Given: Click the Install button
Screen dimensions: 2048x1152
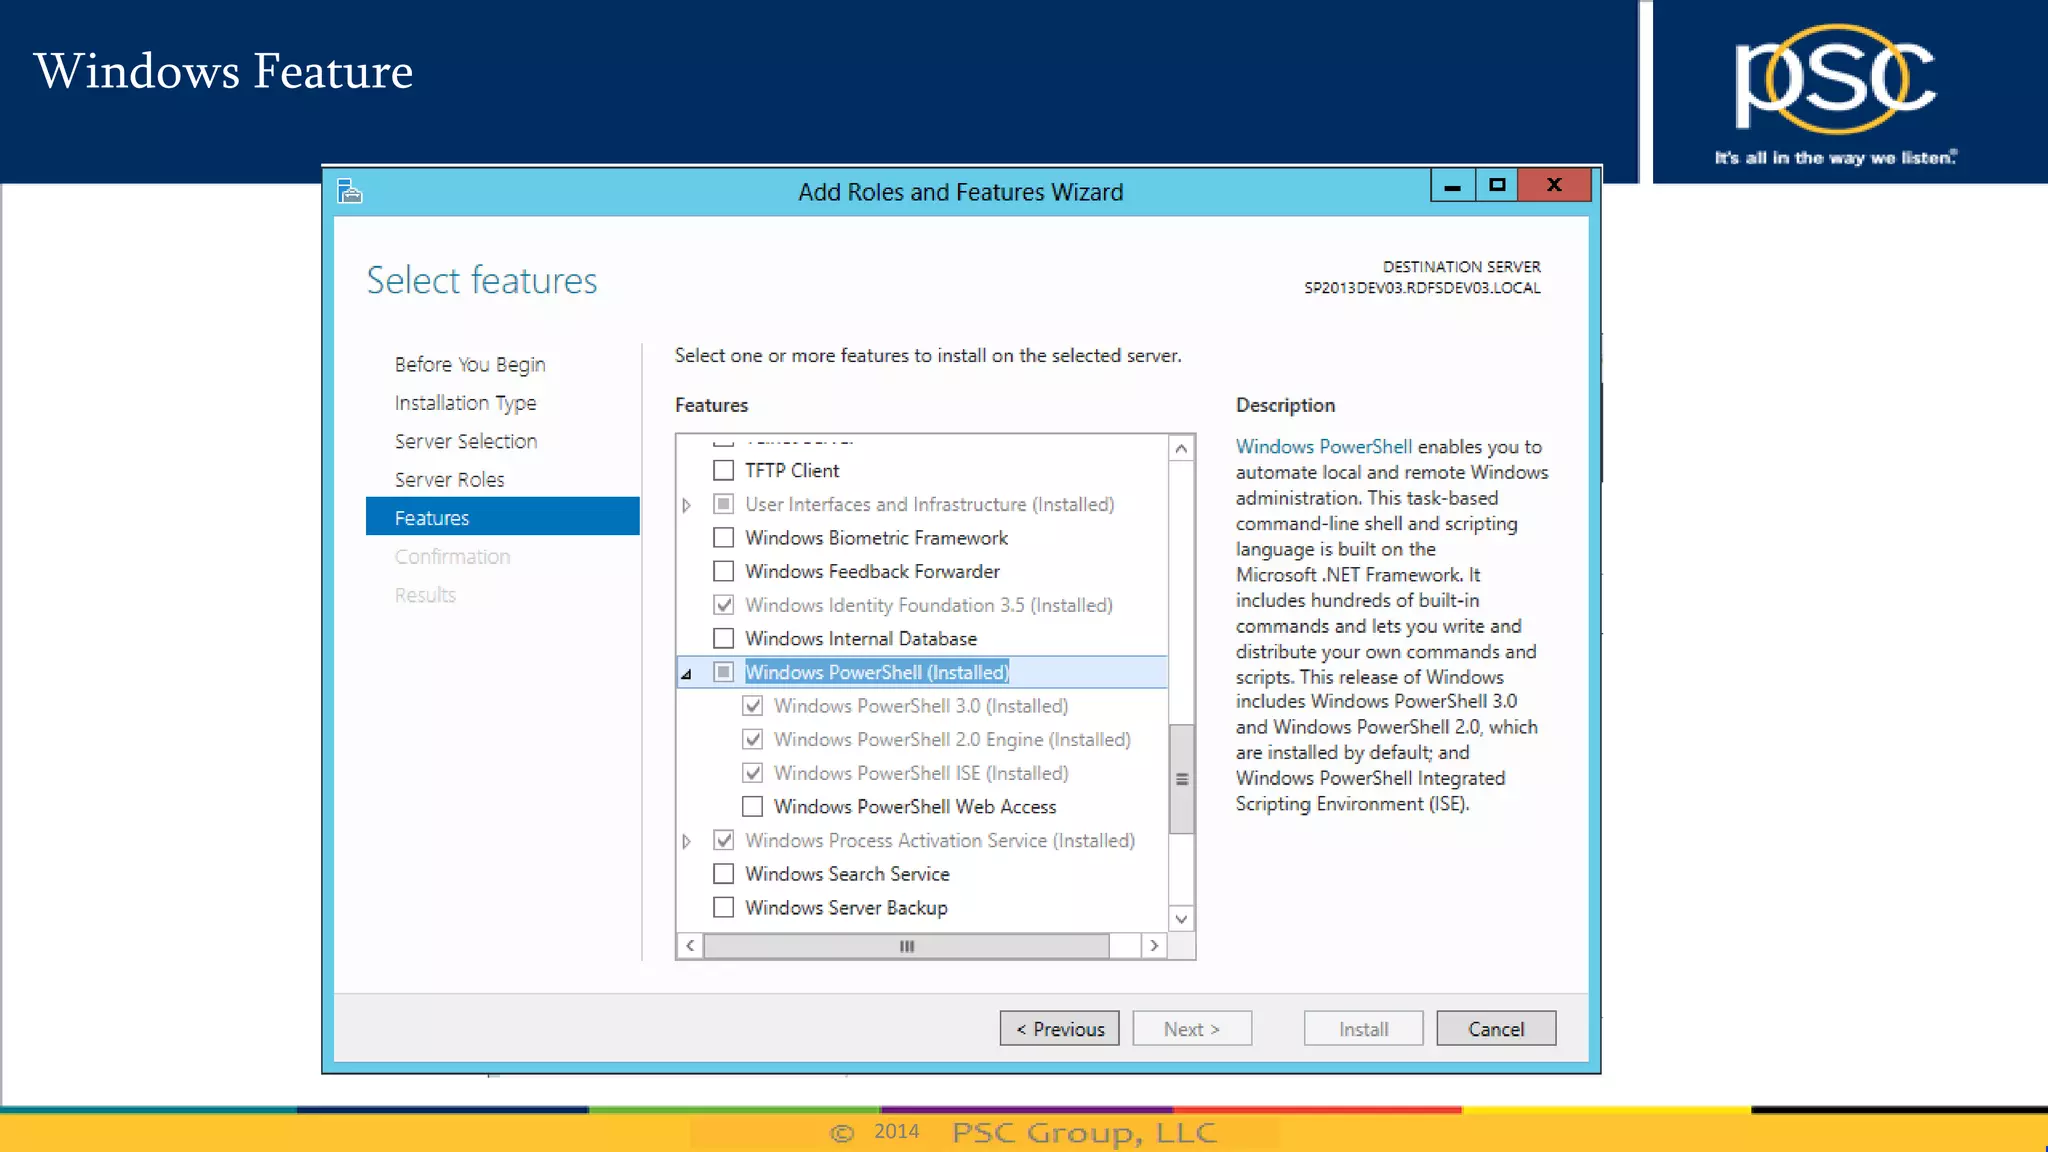Looking at the screenshot, I should 1363,1029.
